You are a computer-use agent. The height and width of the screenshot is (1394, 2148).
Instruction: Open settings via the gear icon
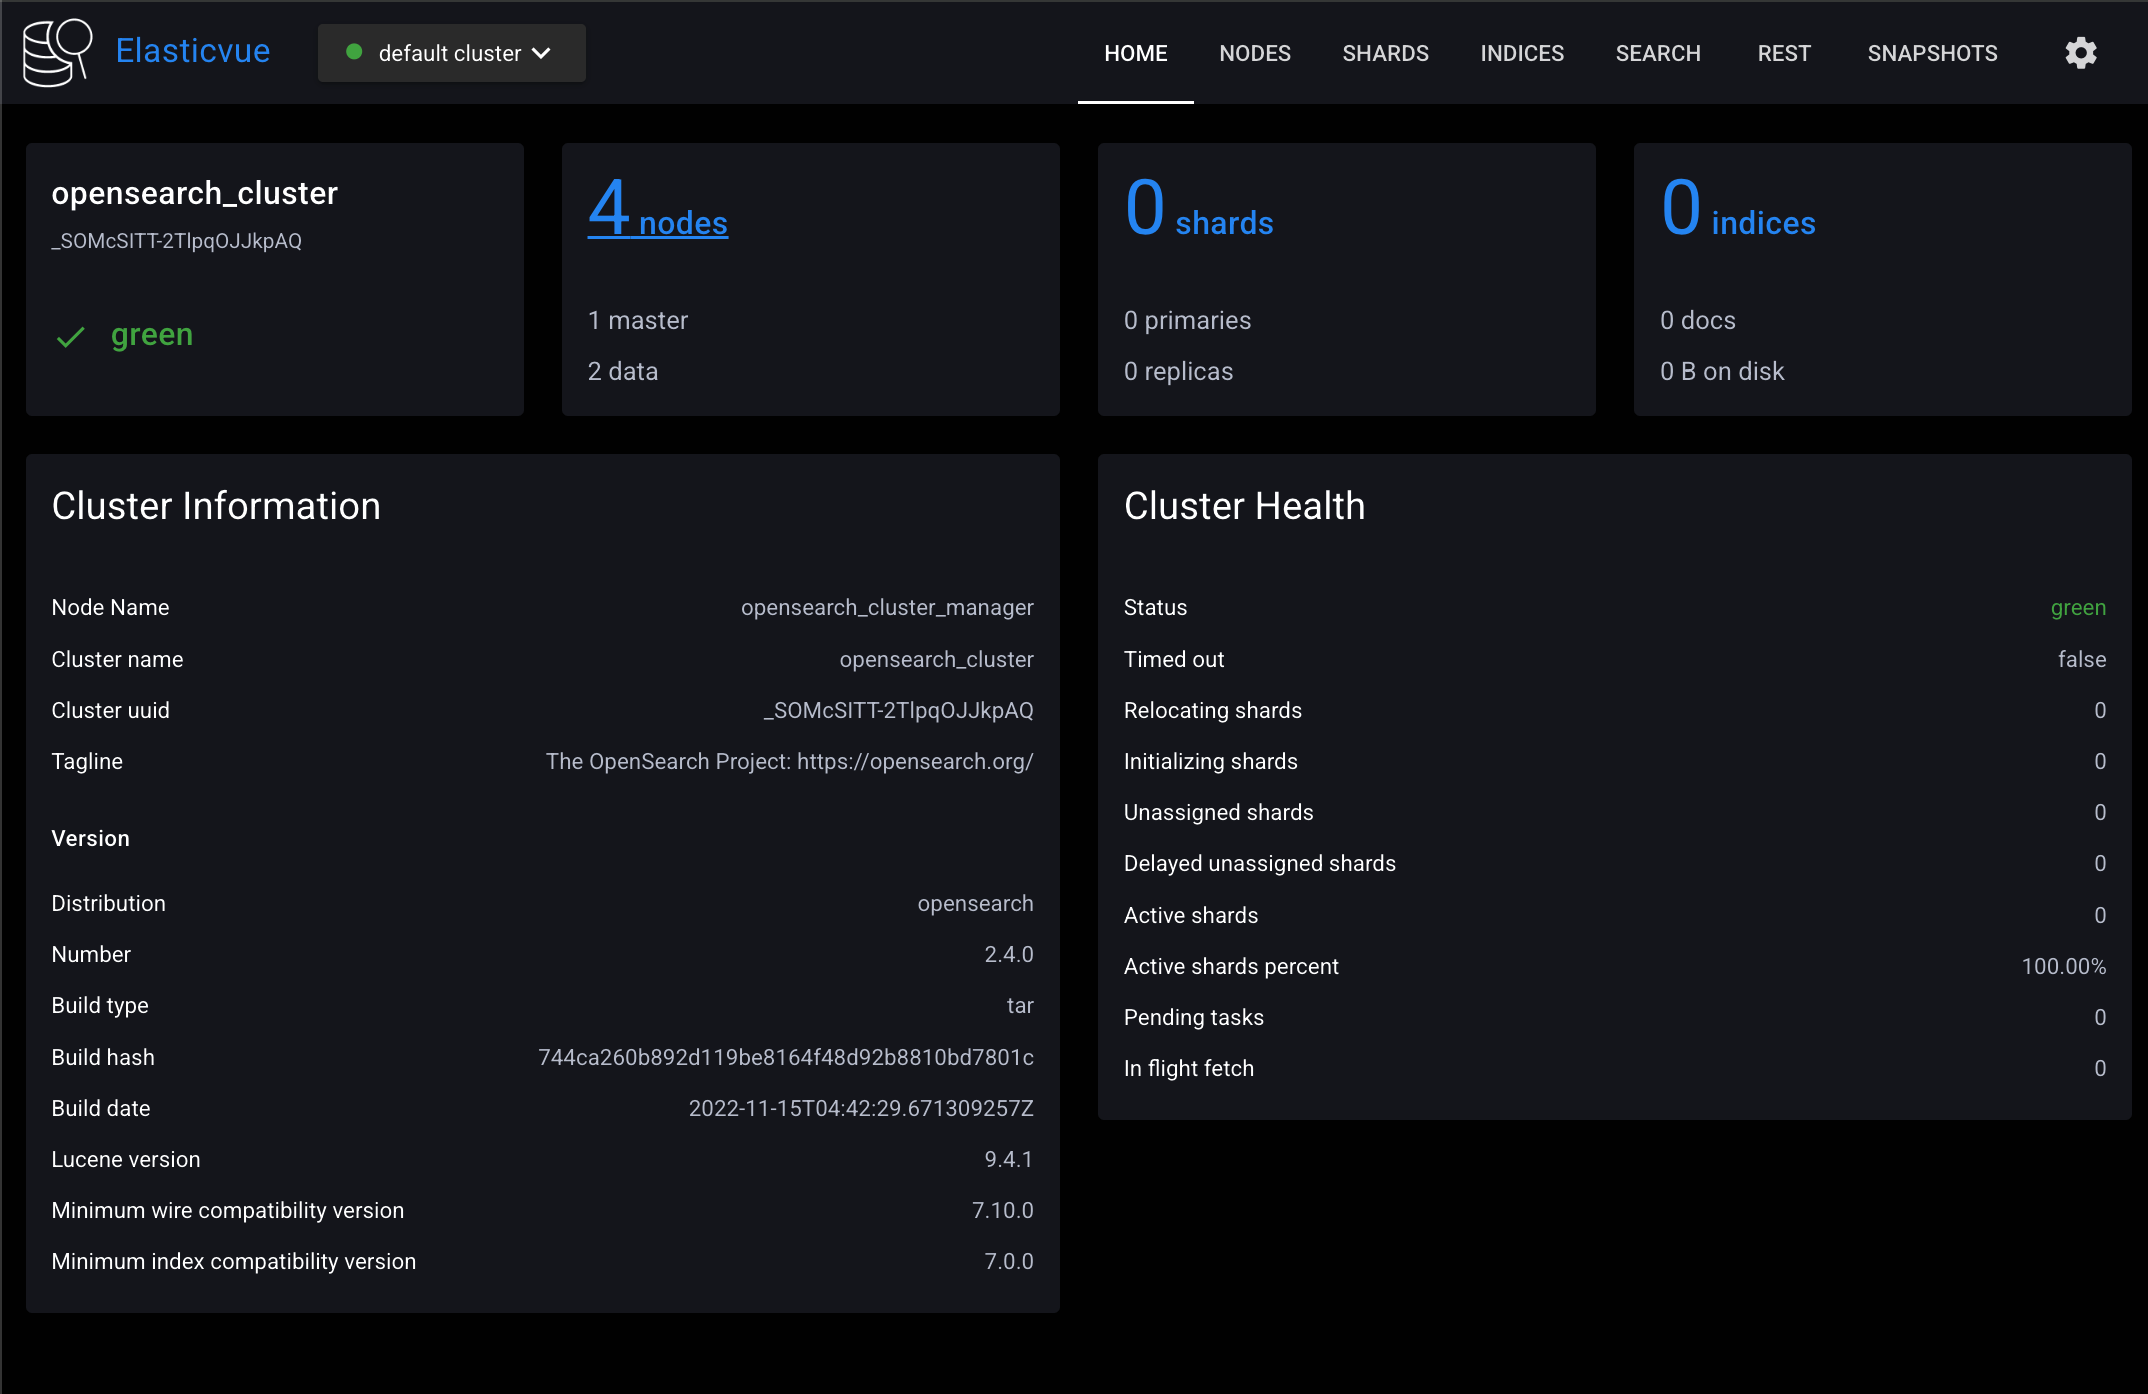point(2080,53)
